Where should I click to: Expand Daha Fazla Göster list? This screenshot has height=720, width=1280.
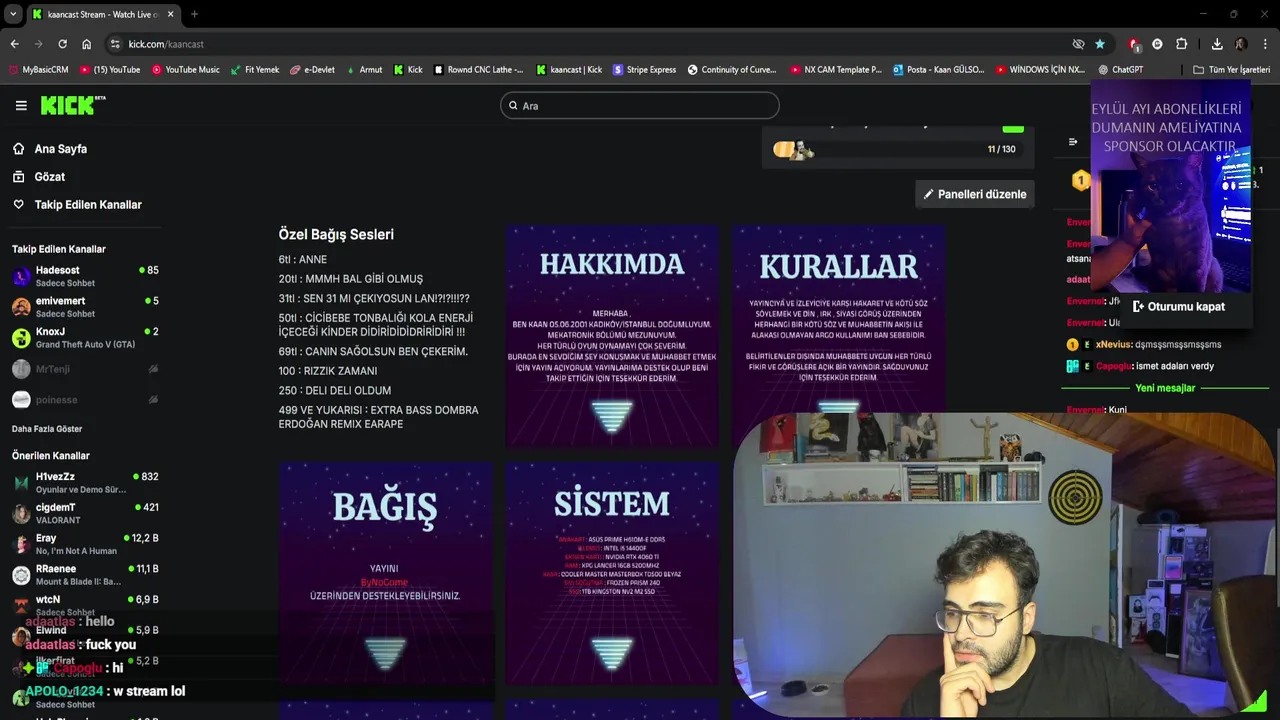[x=47, y=429]
